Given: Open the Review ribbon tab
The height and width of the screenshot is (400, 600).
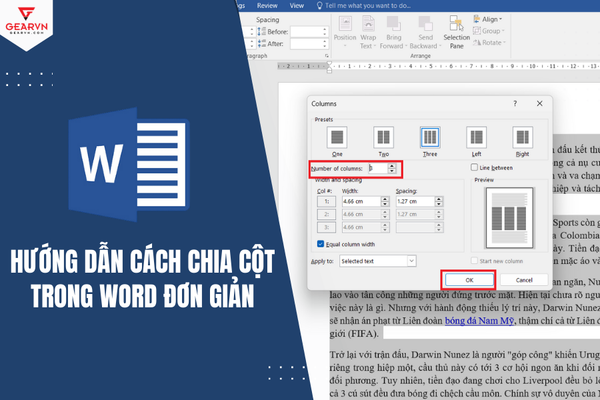Looking at the screenshot, I should 267,6.
